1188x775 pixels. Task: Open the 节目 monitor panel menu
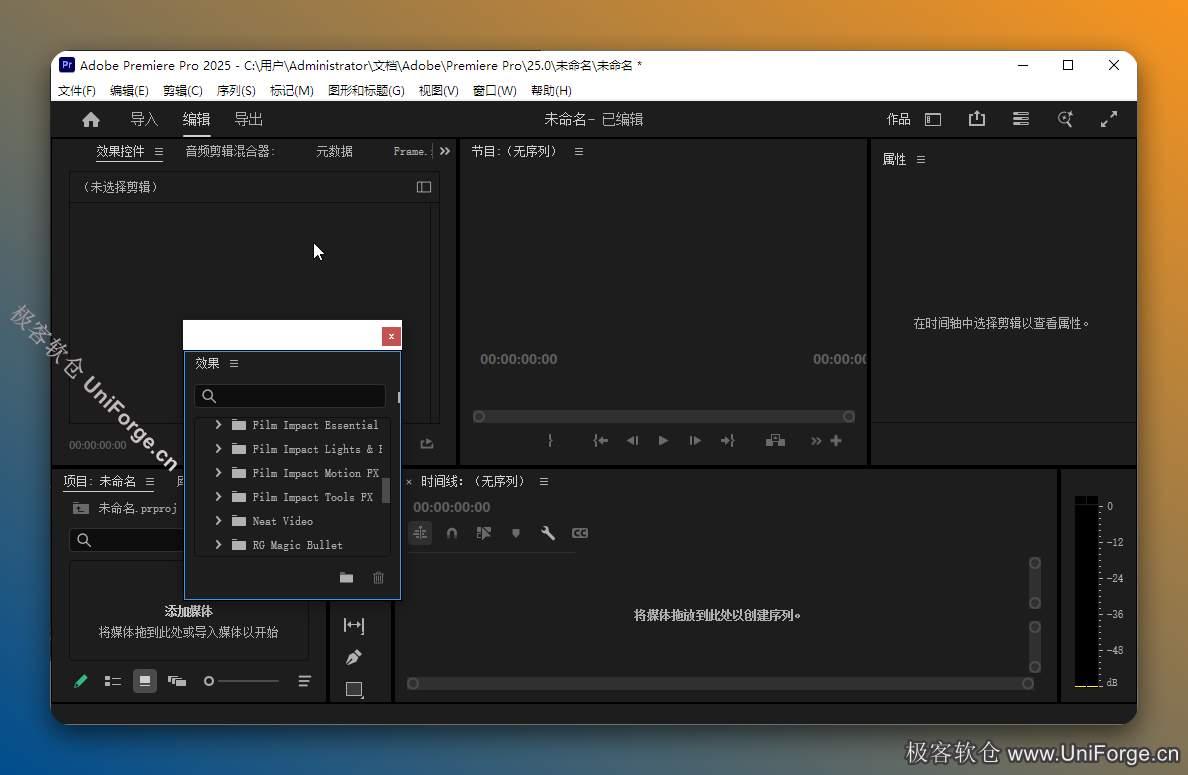pyautogui.click(x=579, y=152)
